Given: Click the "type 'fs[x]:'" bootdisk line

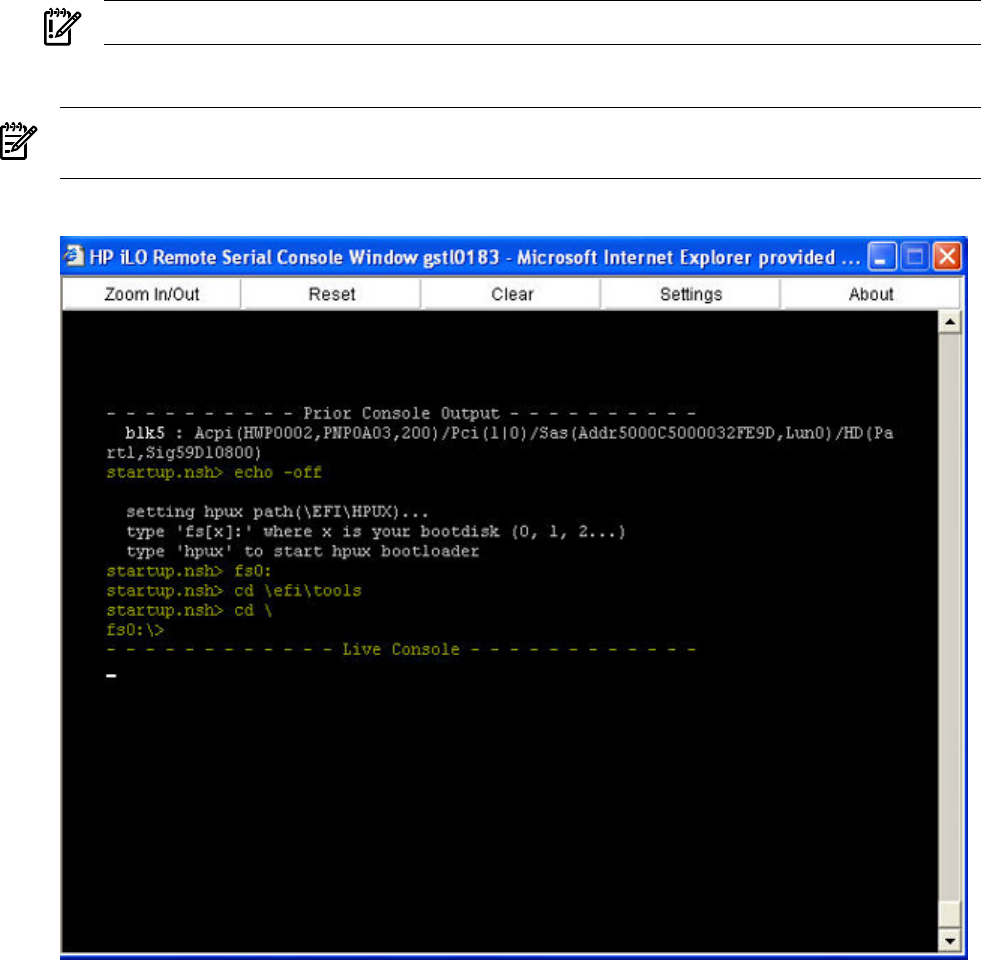Looking at the screenshot, I should tap(376, 531).
